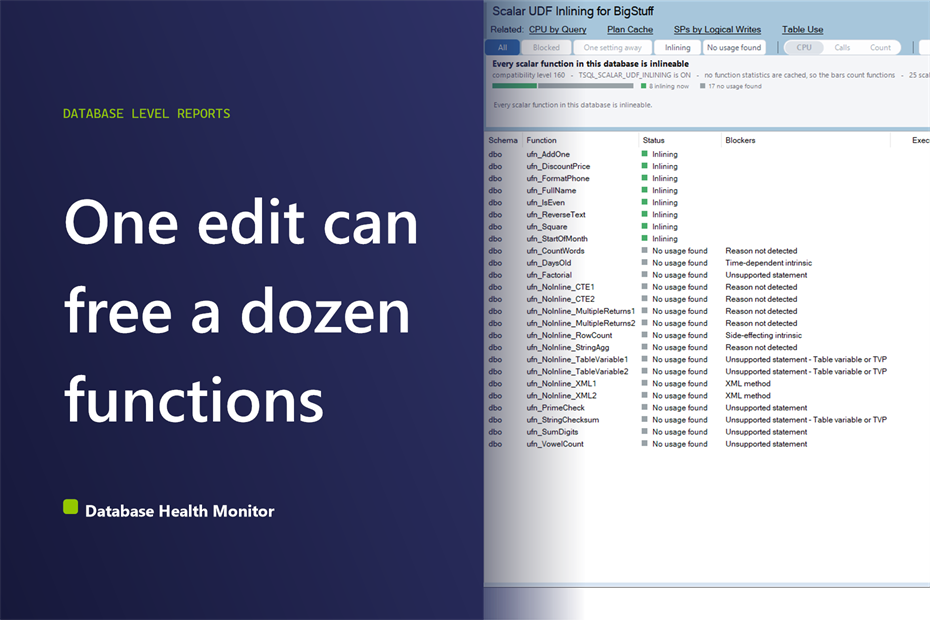930x620 pixels.
Task: Open the CPU by Query related report
Action: pos(557,30)
